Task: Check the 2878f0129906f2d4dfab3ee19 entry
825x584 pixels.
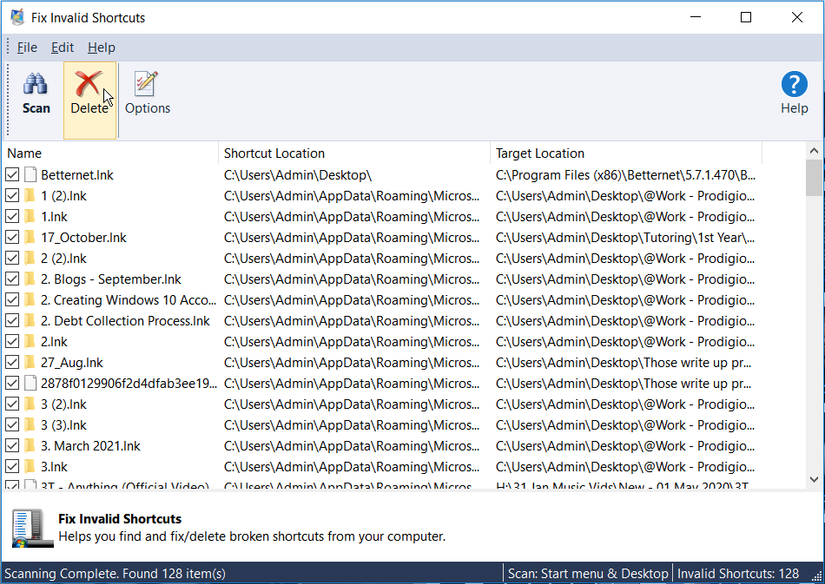Action: point(10,383)
